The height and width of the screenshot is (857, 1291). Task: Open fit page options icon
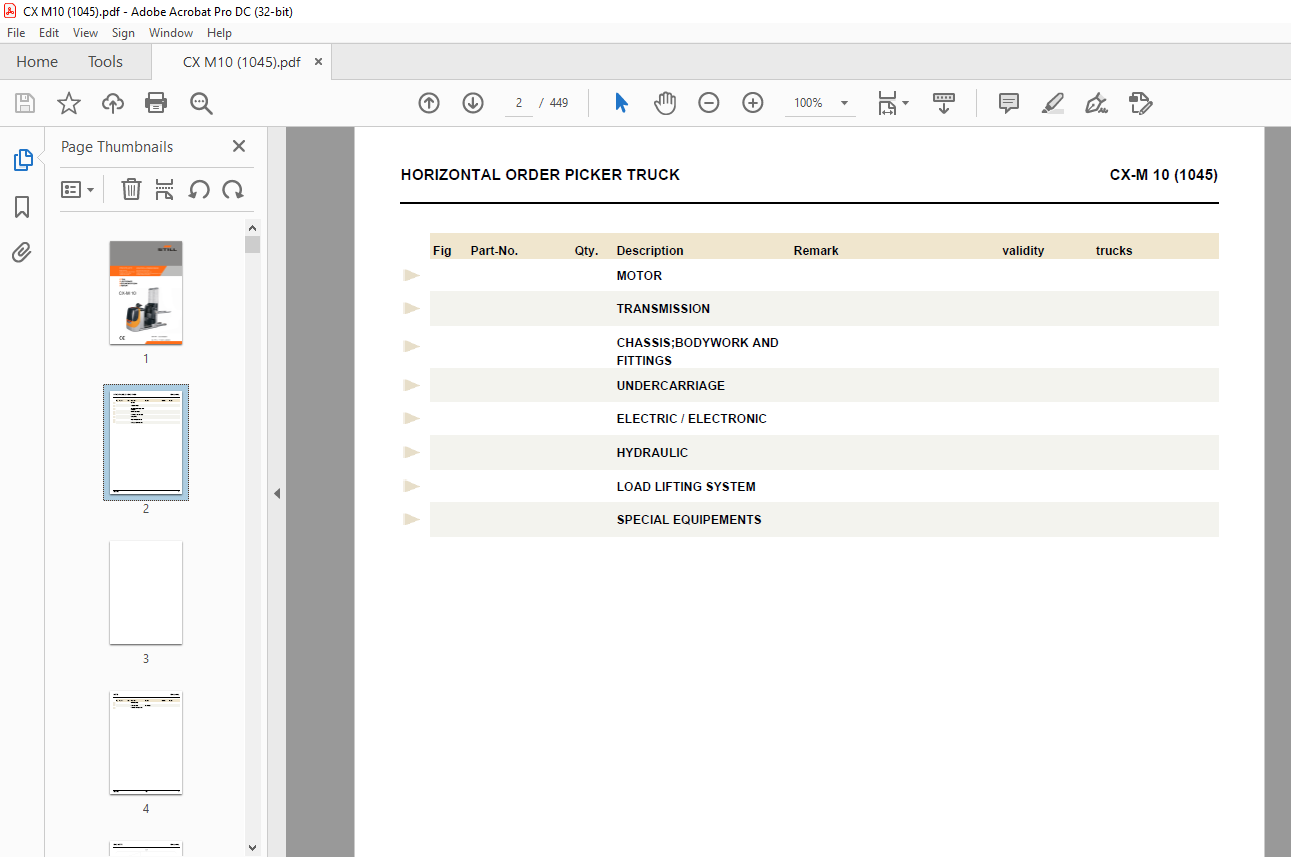(892, 103)
